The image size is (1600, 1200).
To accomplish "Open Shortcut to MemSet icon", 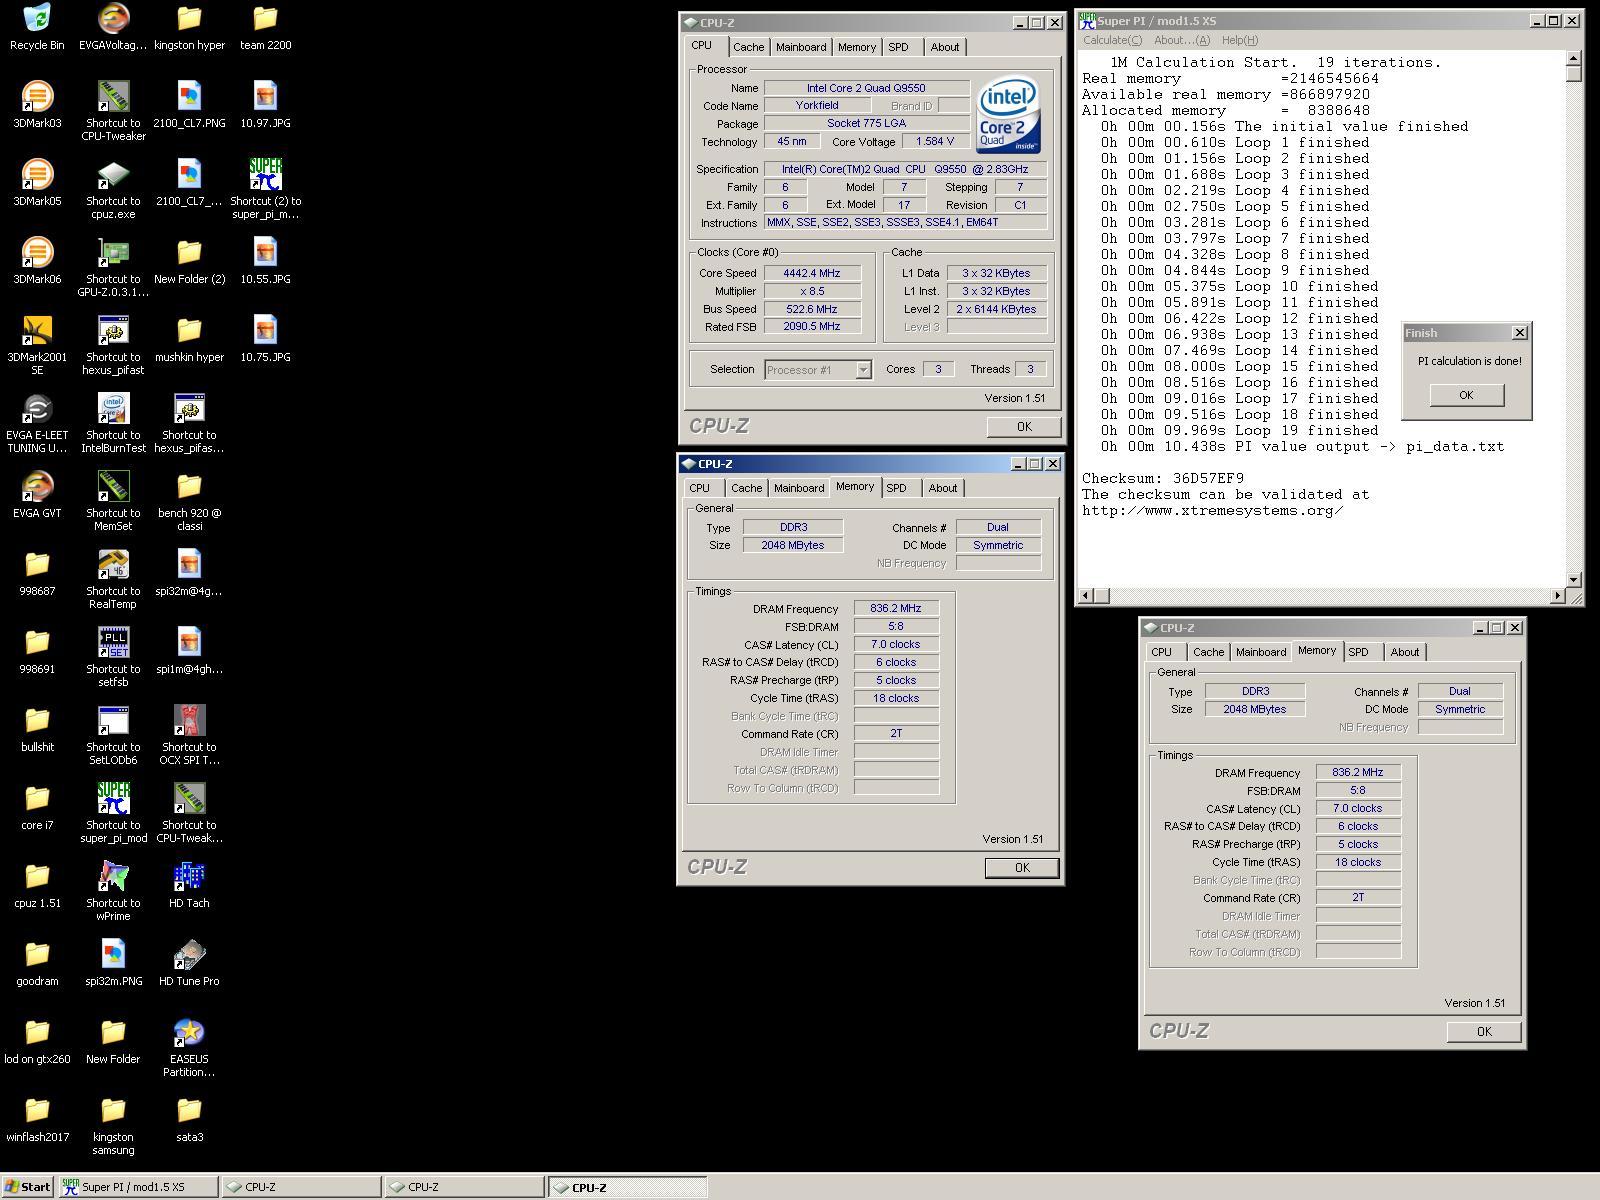I will pos(113,501).
